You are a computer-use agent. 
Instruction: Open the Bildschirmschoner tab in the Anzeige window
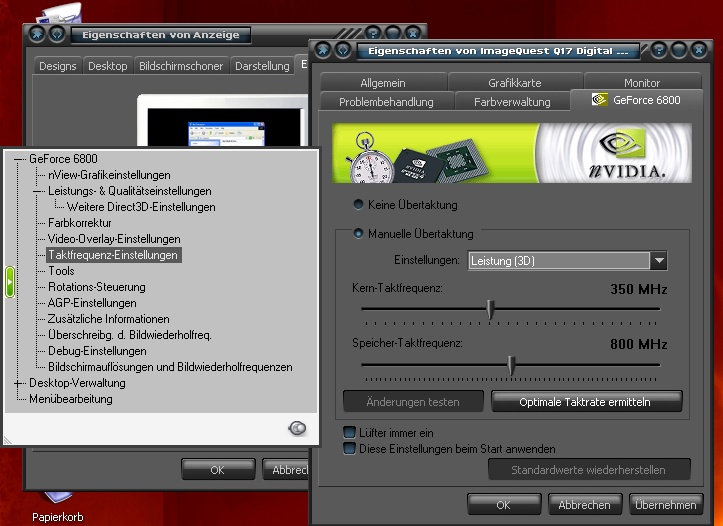pyautogui.click(x=181, y=66)
